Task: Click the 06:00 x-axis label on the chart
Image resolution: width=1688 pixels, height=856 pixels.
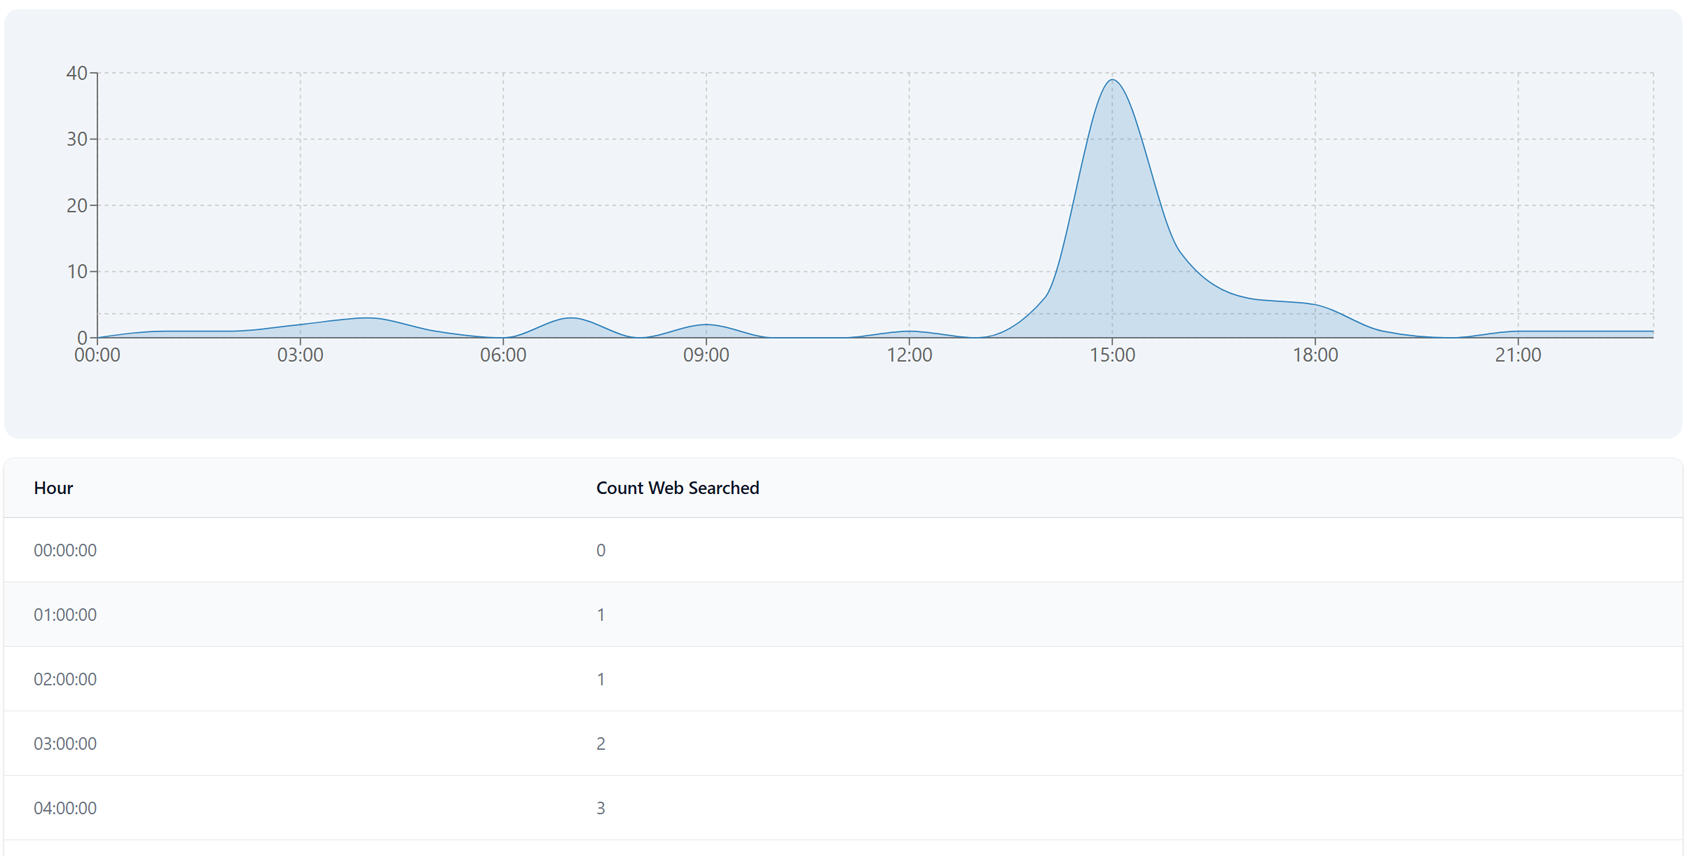Action: coord(503,355)
